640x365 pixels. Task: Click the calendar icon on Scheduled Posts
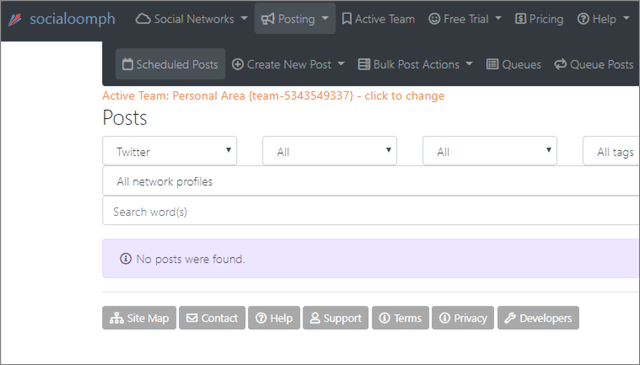(128, 64)
